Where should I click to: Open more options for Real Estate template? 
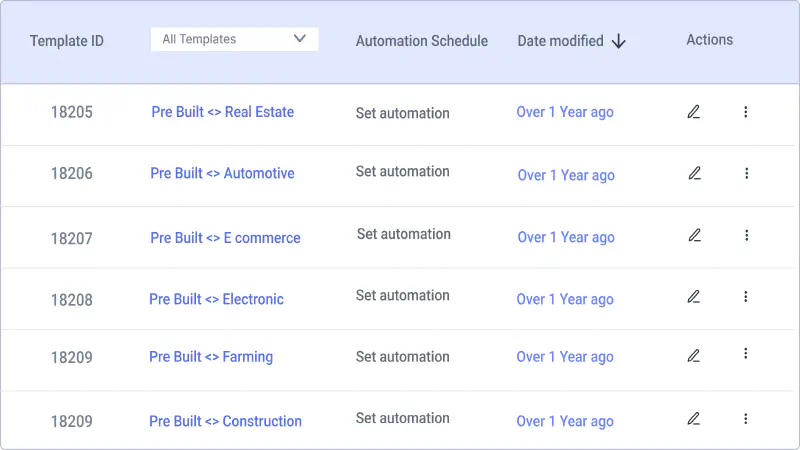745,112
